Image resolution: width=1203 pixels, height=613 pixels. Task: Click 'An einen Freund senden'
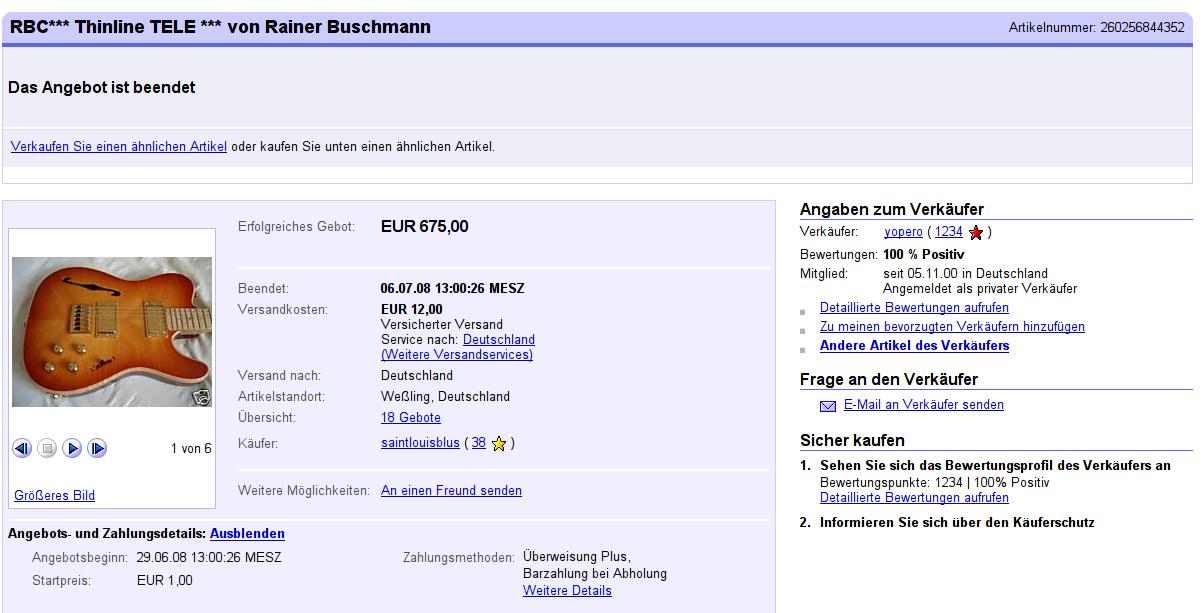[451, 491]
